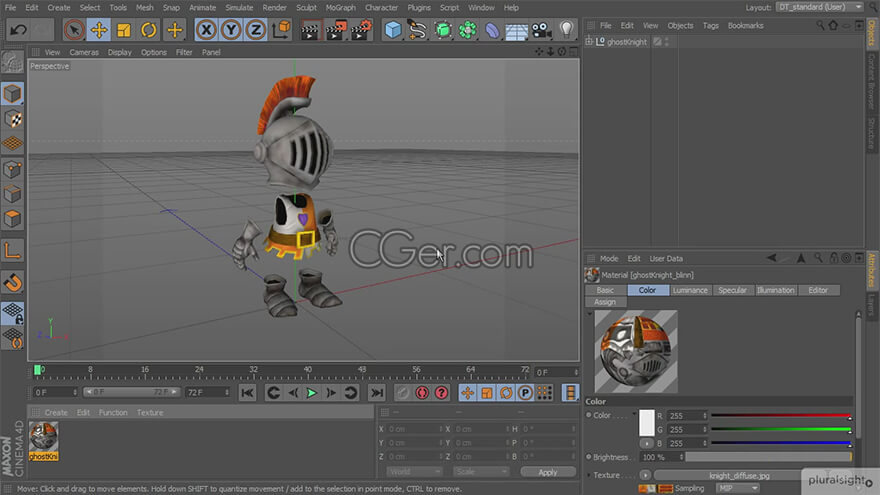
Task: Toggle the magnet Snap icon
Action: [12, 282]
